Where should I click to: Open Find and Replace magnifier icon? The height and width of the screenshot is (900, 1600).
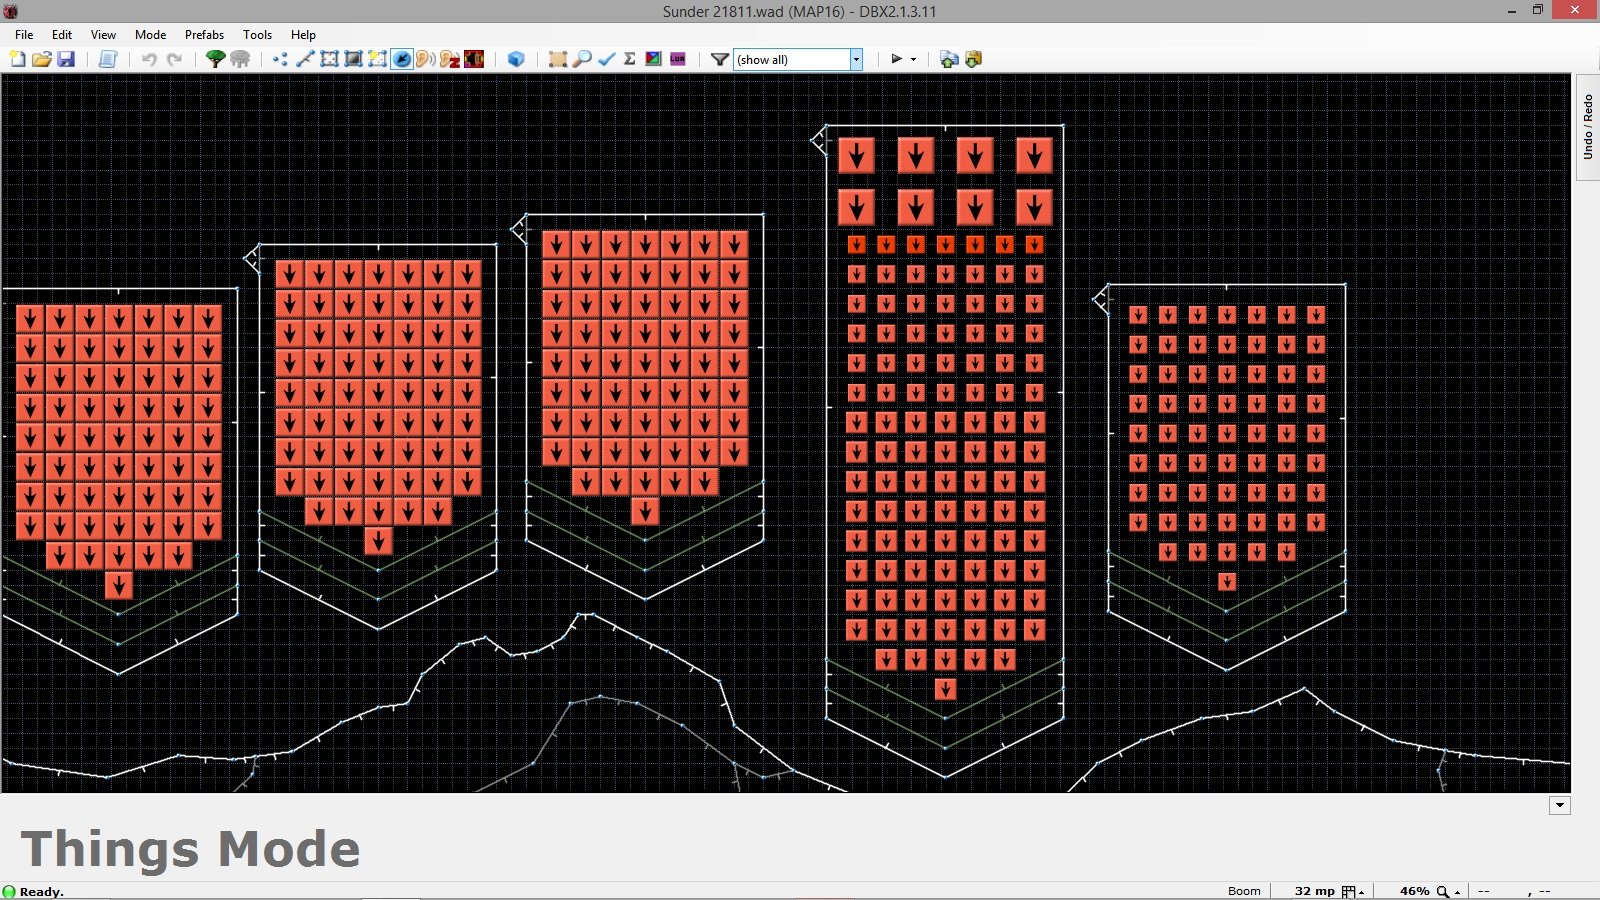point(582,59)
